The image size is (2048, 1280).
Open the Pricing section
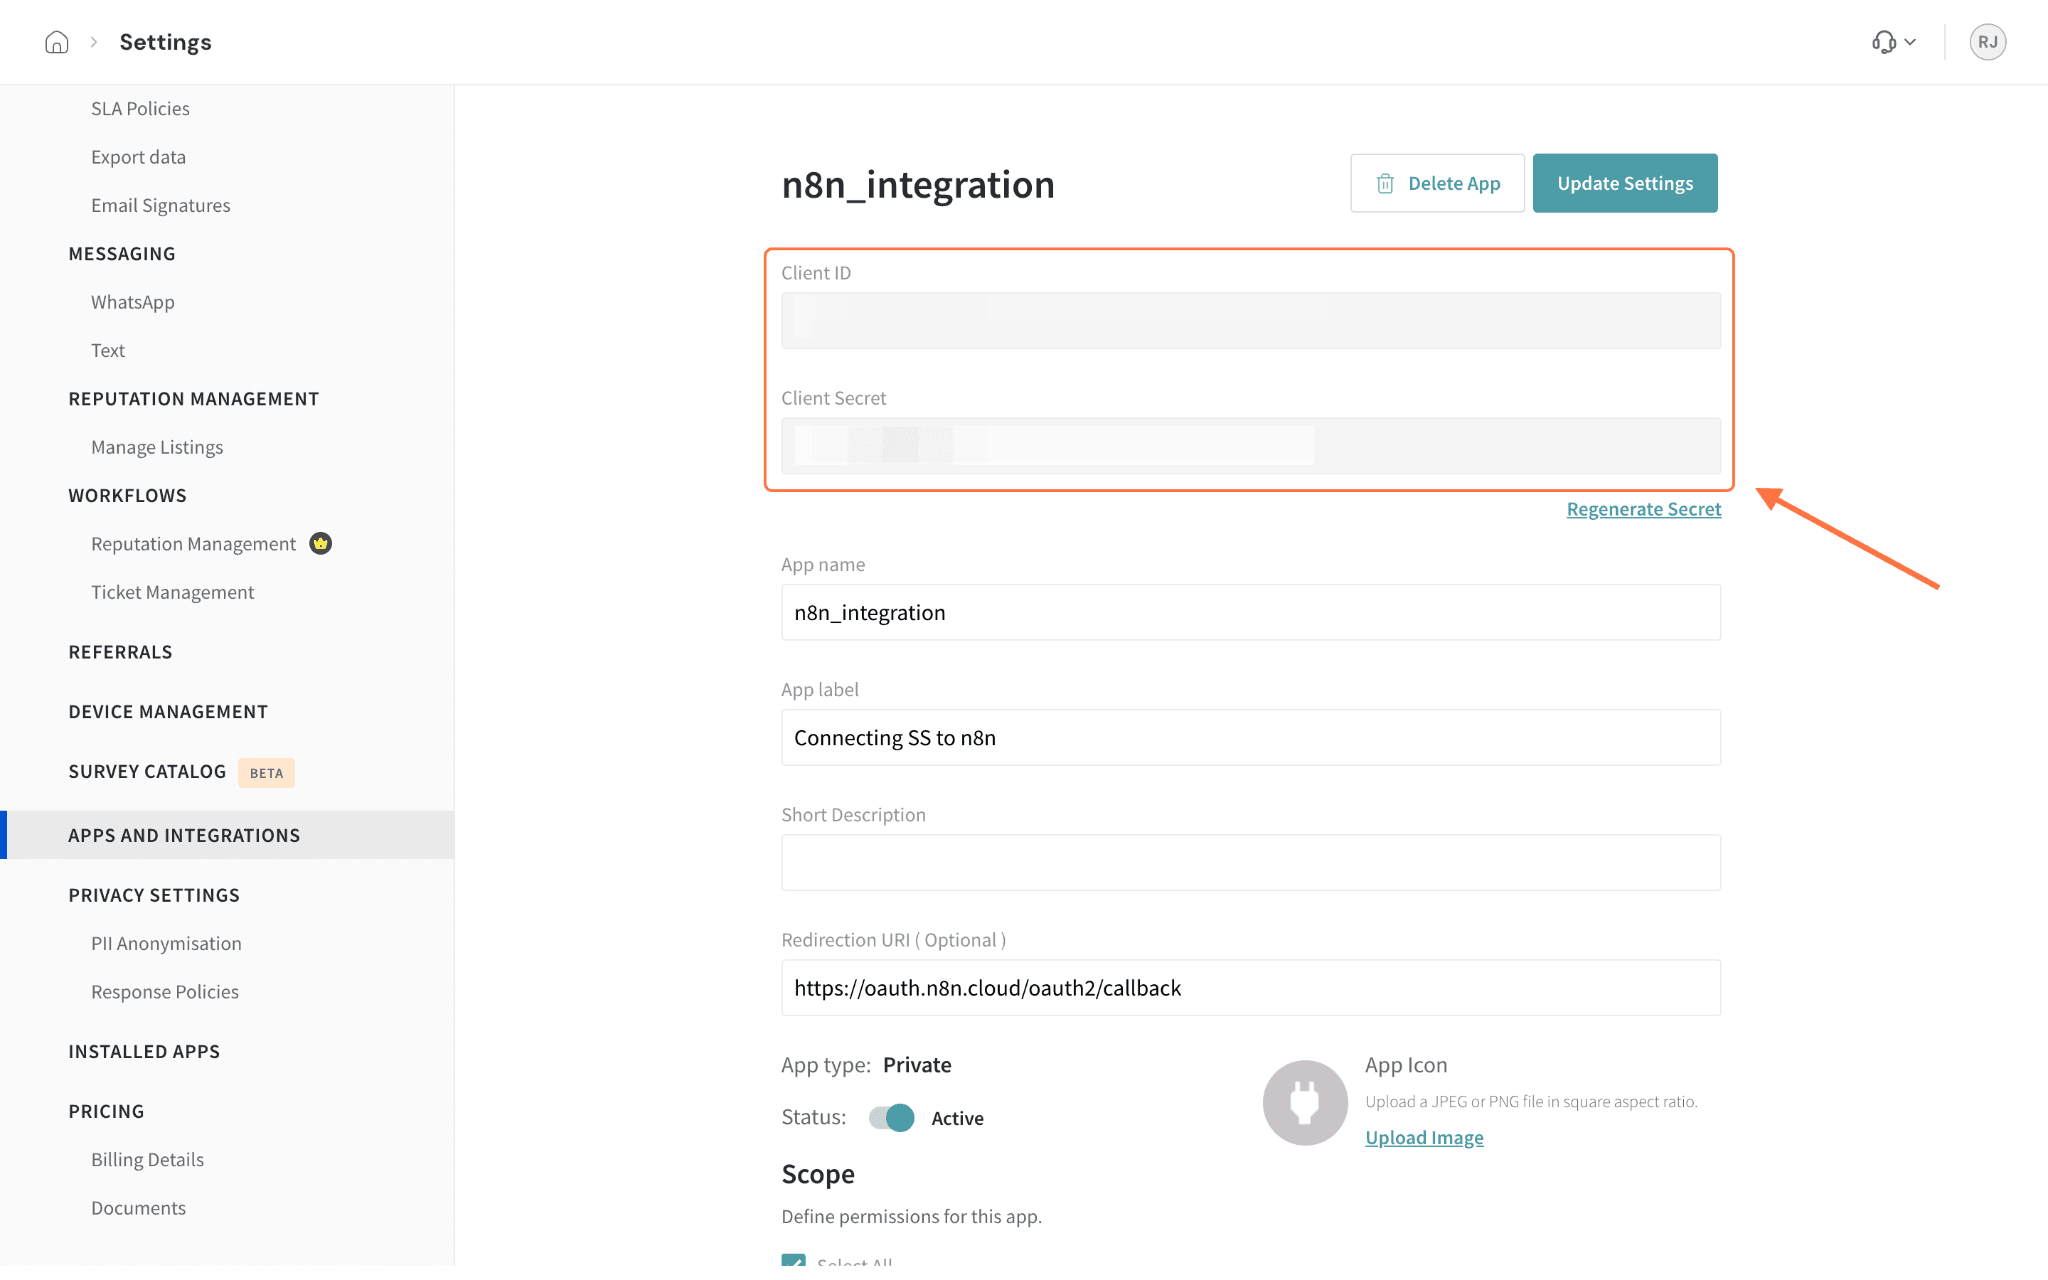(106, 1111)
